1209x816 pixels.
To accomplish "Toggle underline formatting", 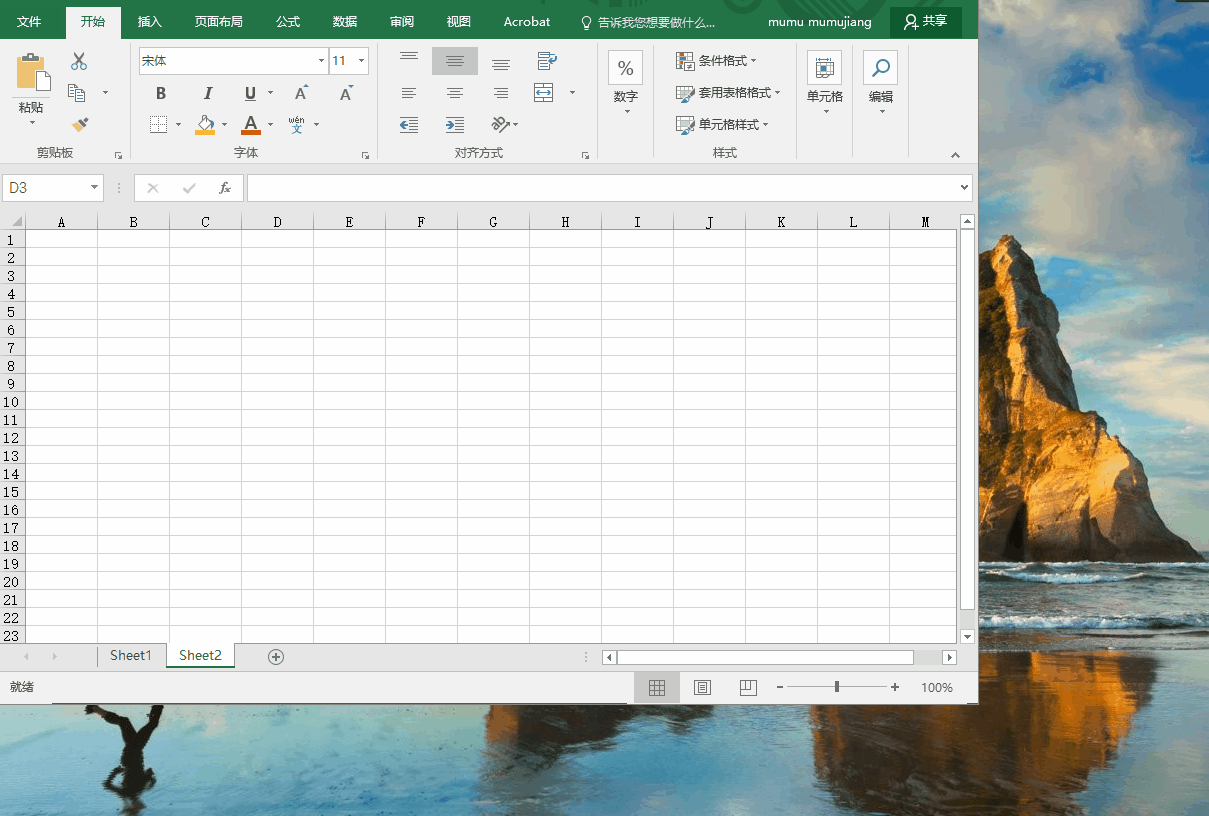I will tap(250, 93).
